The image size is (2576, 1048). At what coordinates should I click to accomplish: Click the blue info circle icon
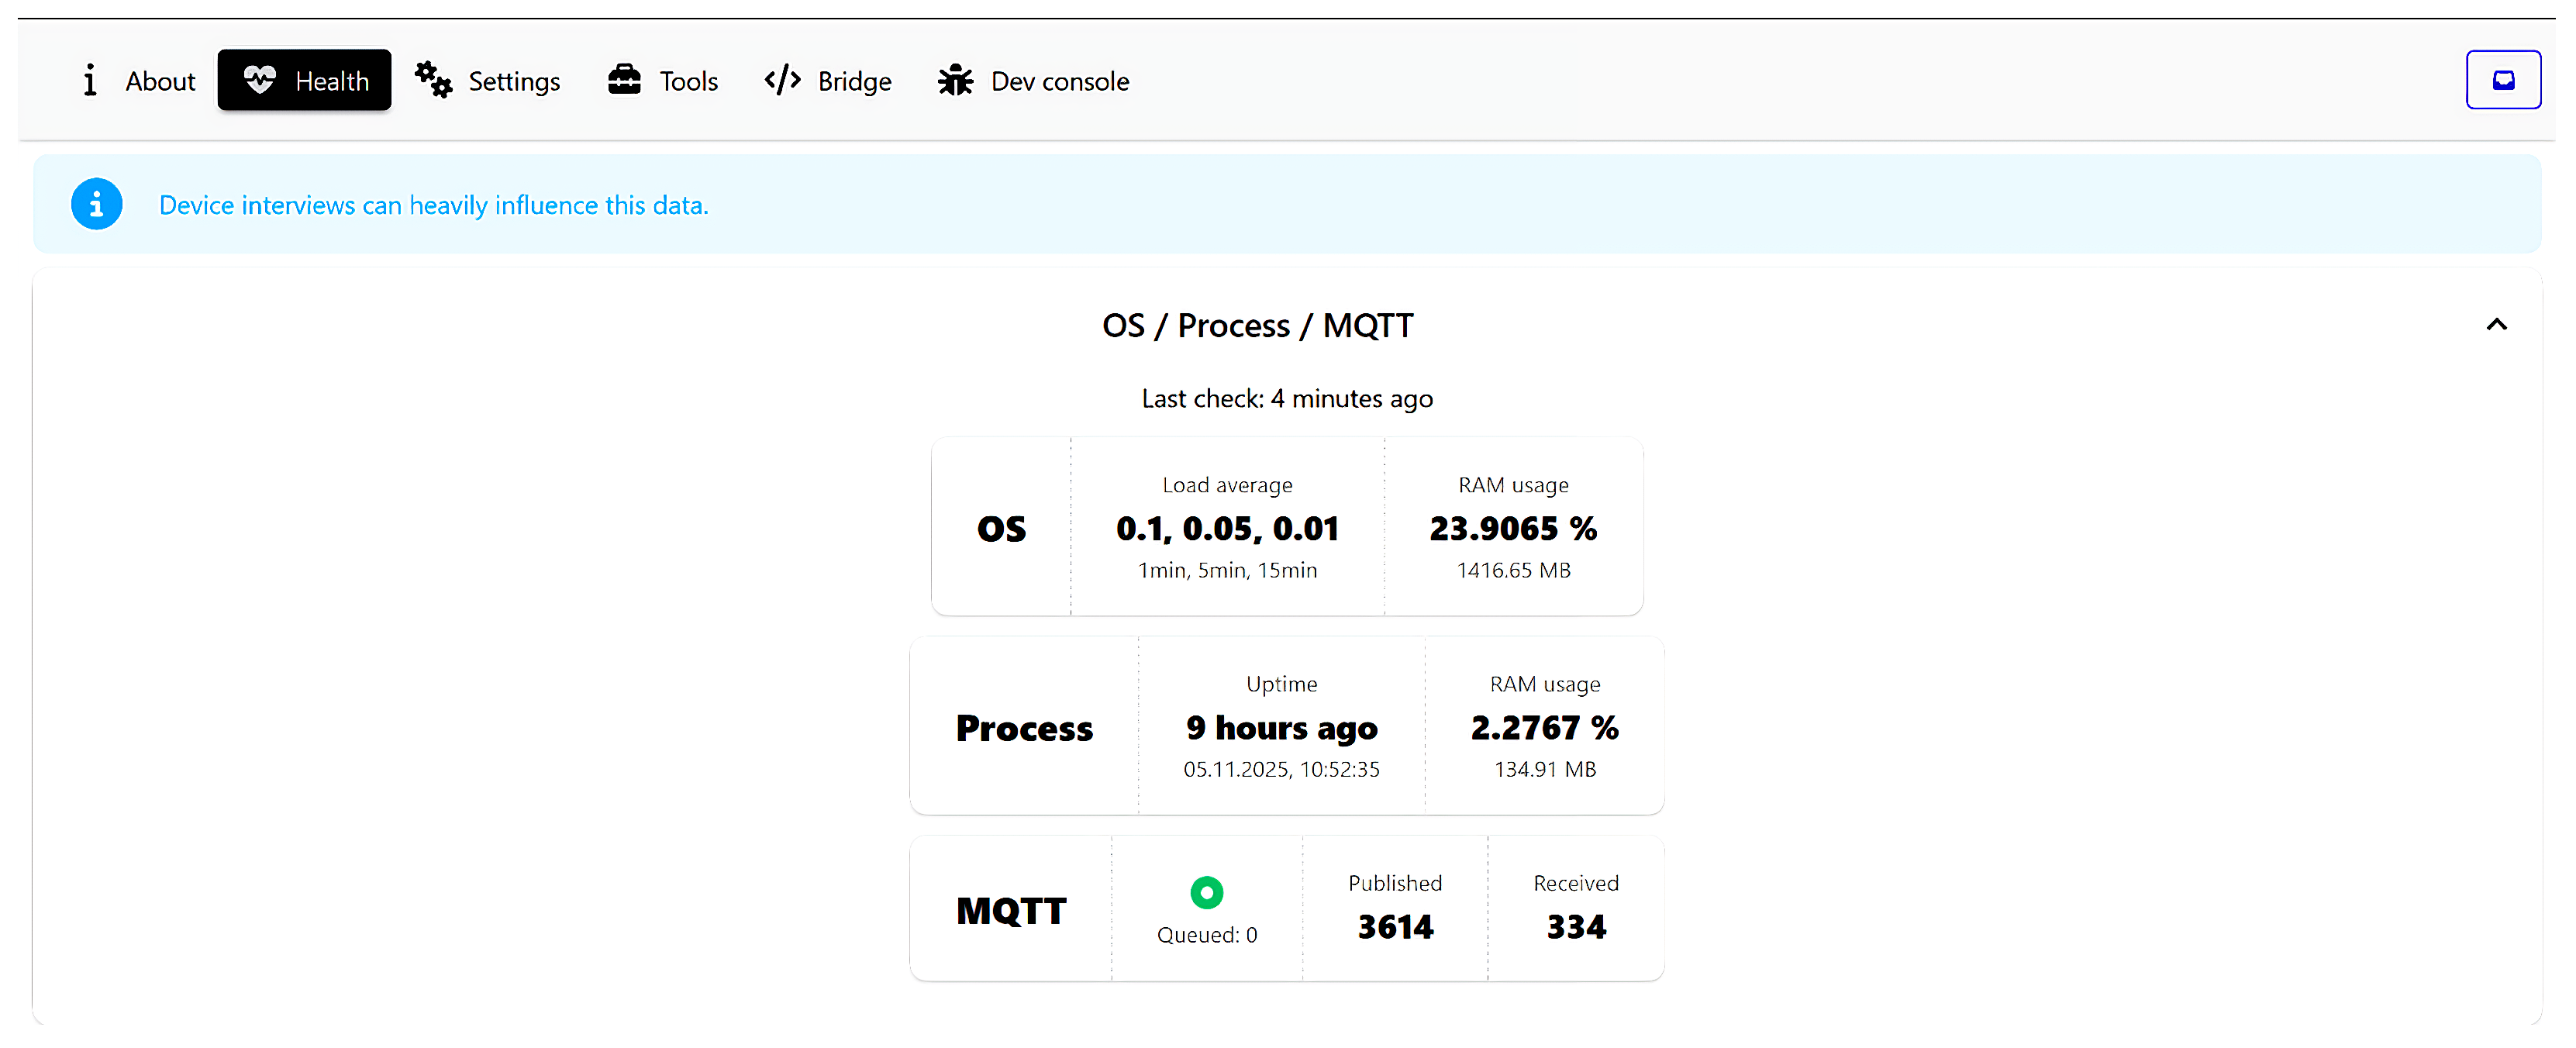pyautogui.click(x=97, y=204)
